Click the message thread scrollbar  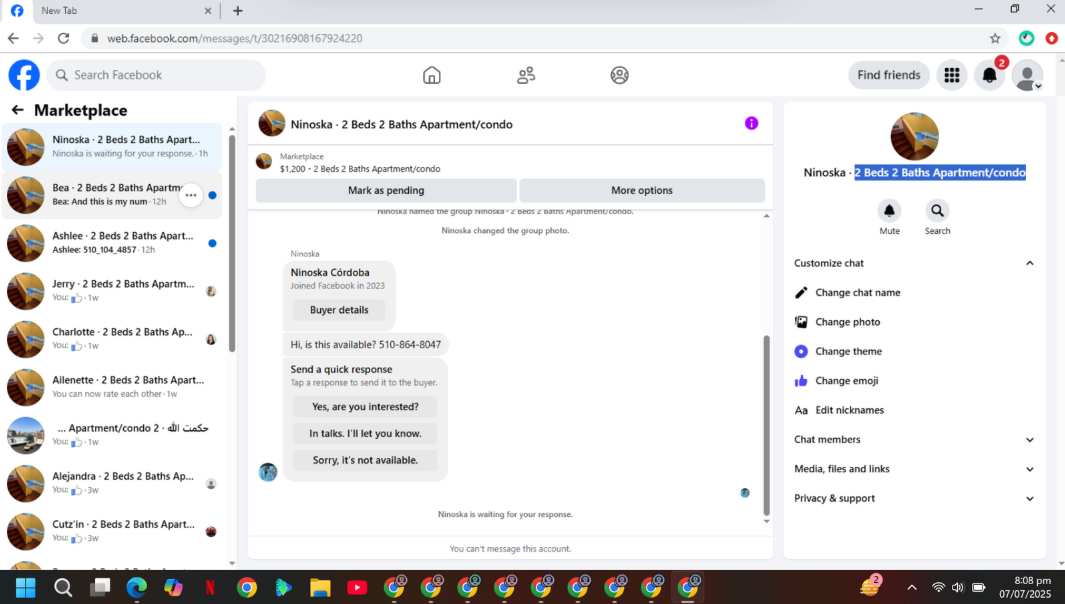[x=766, y=425]
